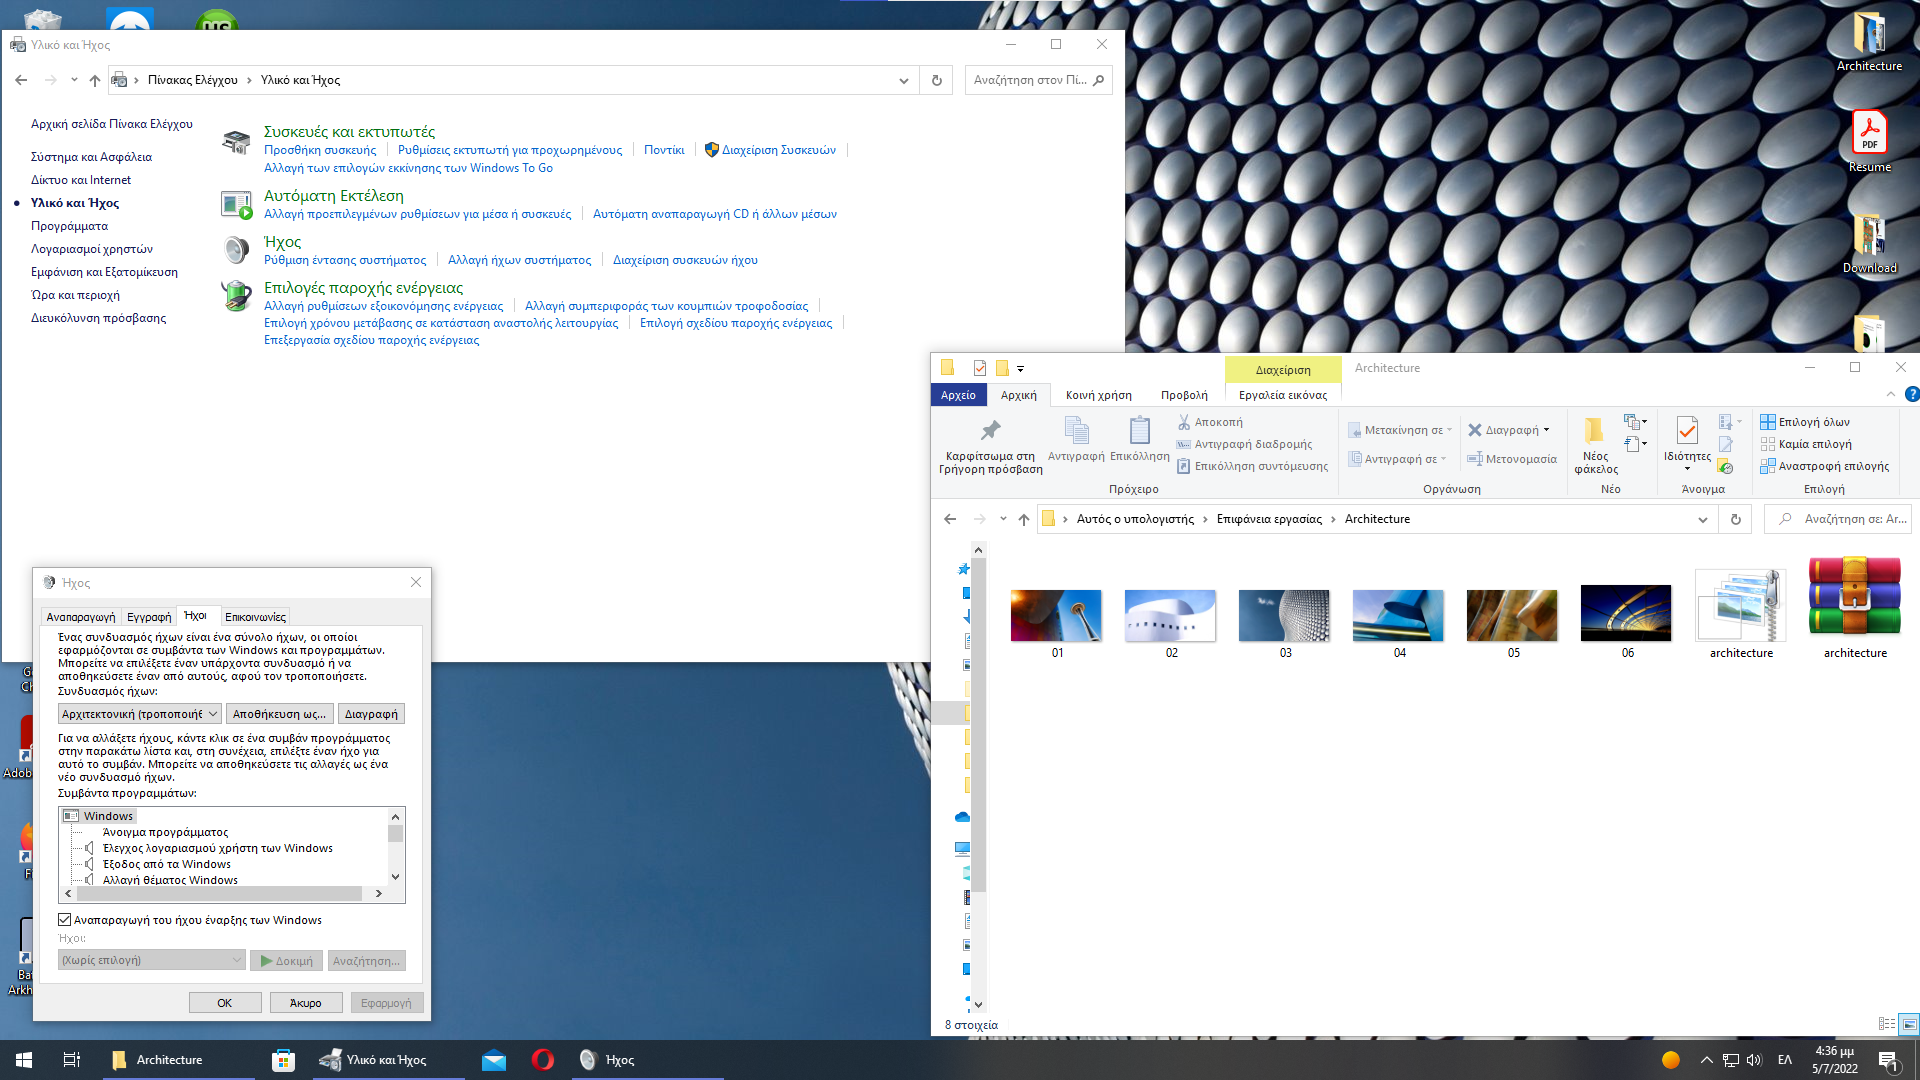Uncheck playing the Windows startup sound

[64, 918]
